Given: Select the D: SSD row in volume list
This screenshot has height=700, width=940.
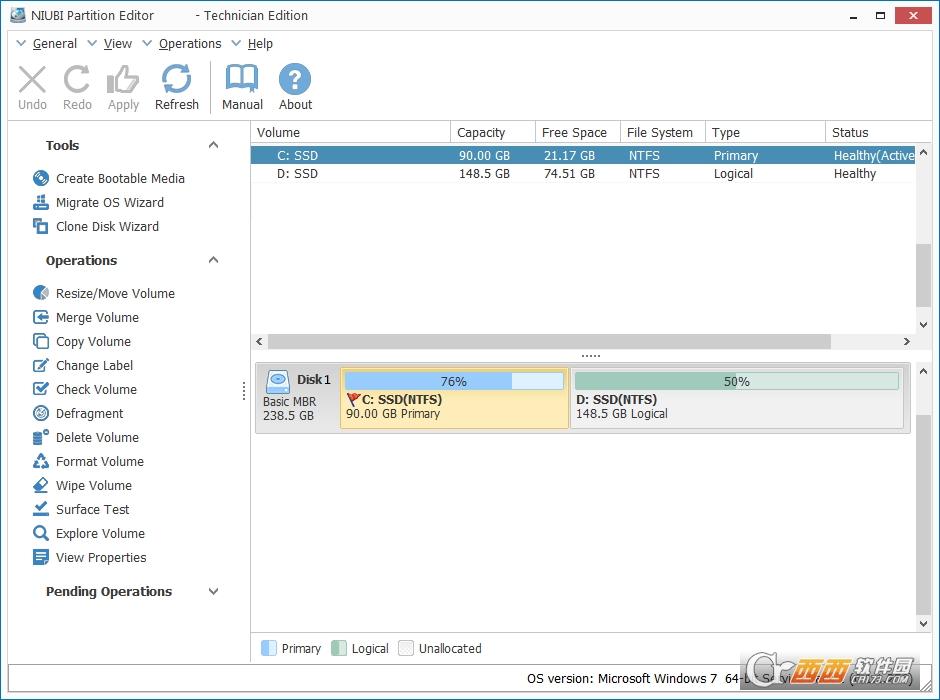Looking at the screenshot, I should pyautogui.click(x=583, y=174).
